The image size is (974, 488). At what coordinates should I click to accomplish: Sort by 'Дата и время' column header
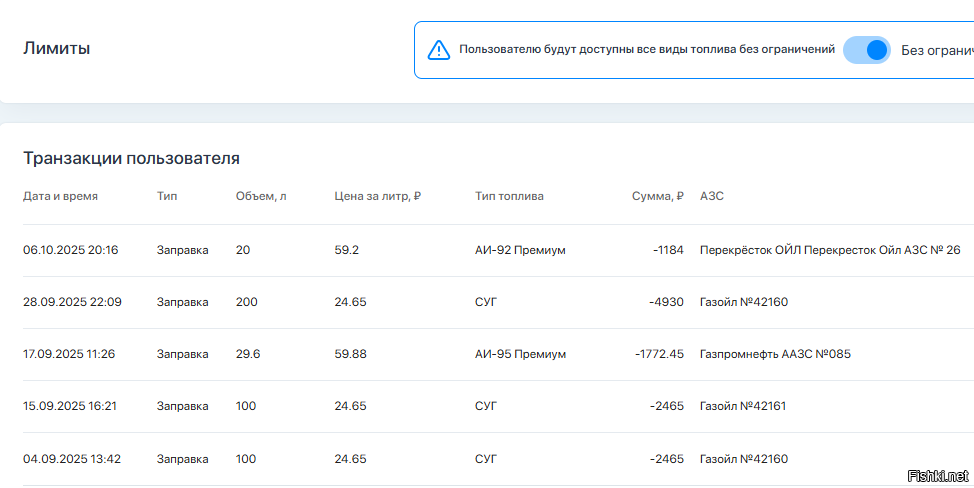click(x=60, y=196)
